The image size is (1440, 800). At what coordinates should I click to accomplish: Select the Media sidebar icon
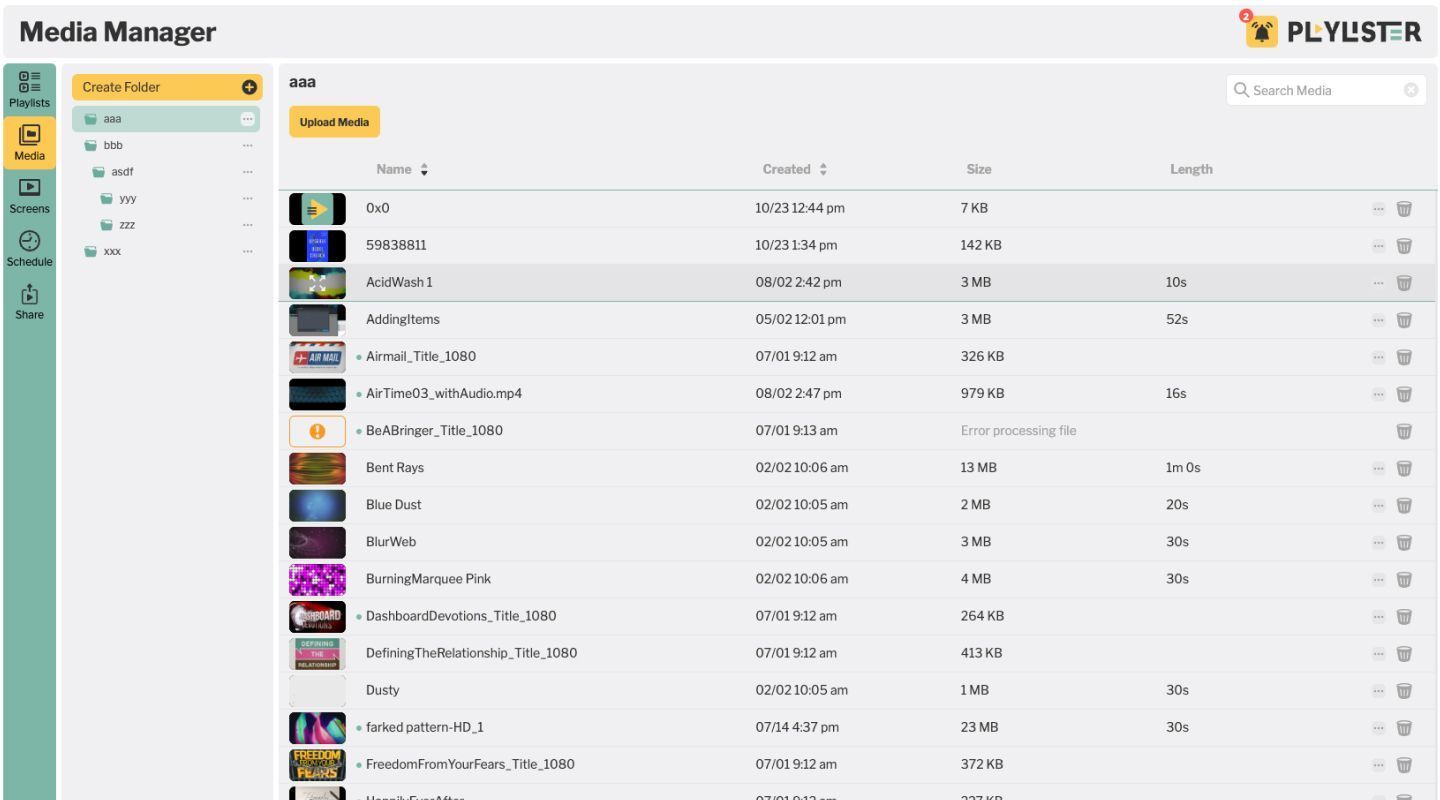[29, 142]
